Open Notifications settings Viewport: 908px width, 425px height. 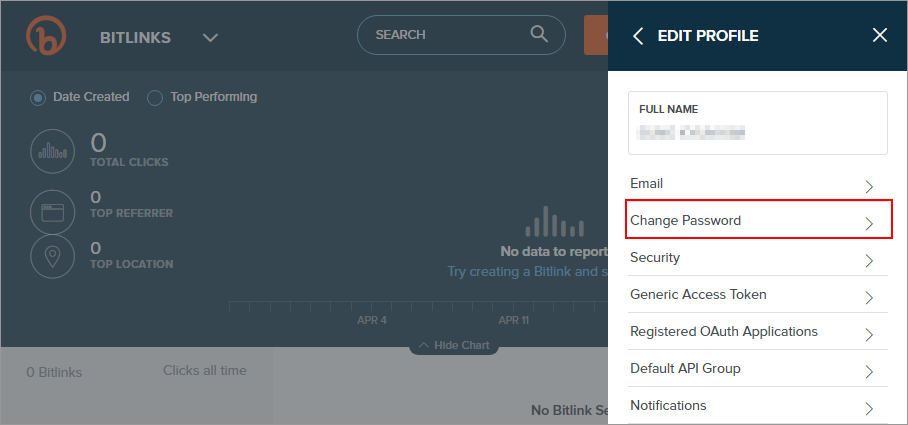[x=757, y=406]
